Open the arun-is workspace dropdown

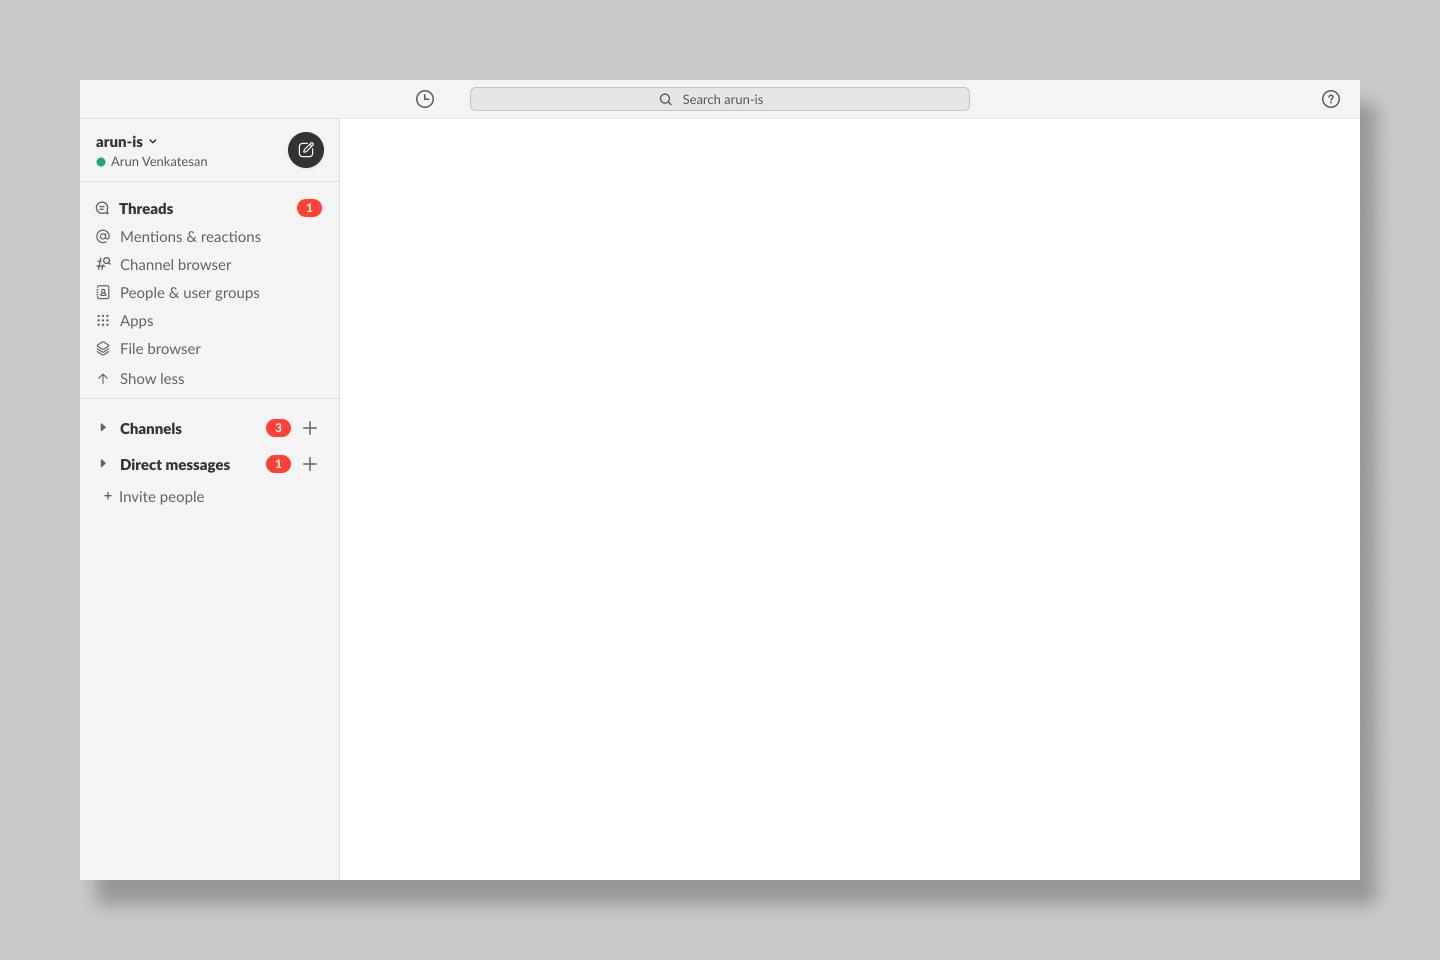[127, 142]
